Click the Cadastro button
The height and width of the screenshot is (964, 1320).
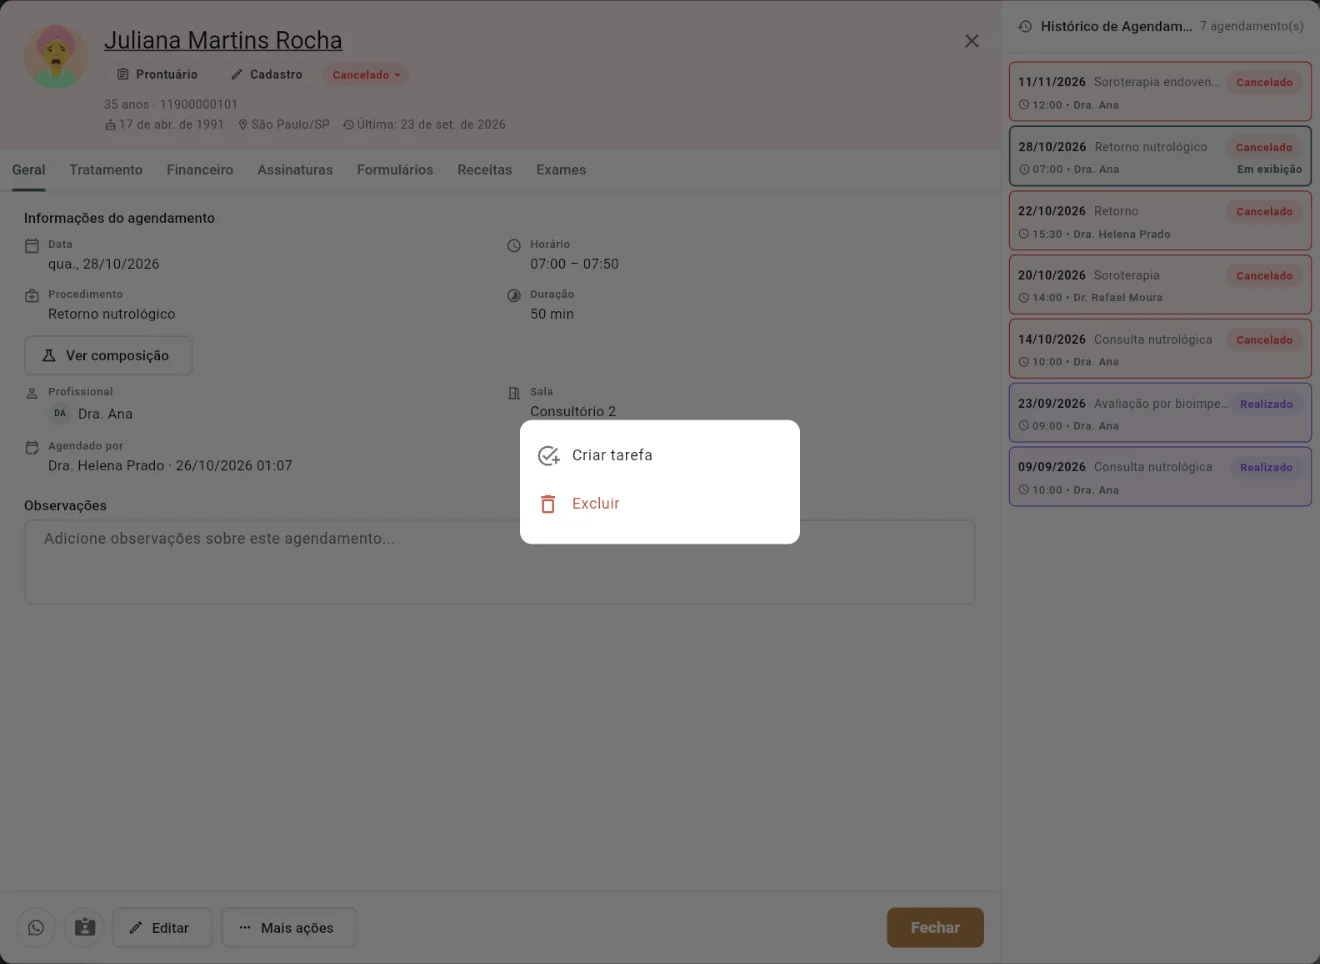click(266, 75)
